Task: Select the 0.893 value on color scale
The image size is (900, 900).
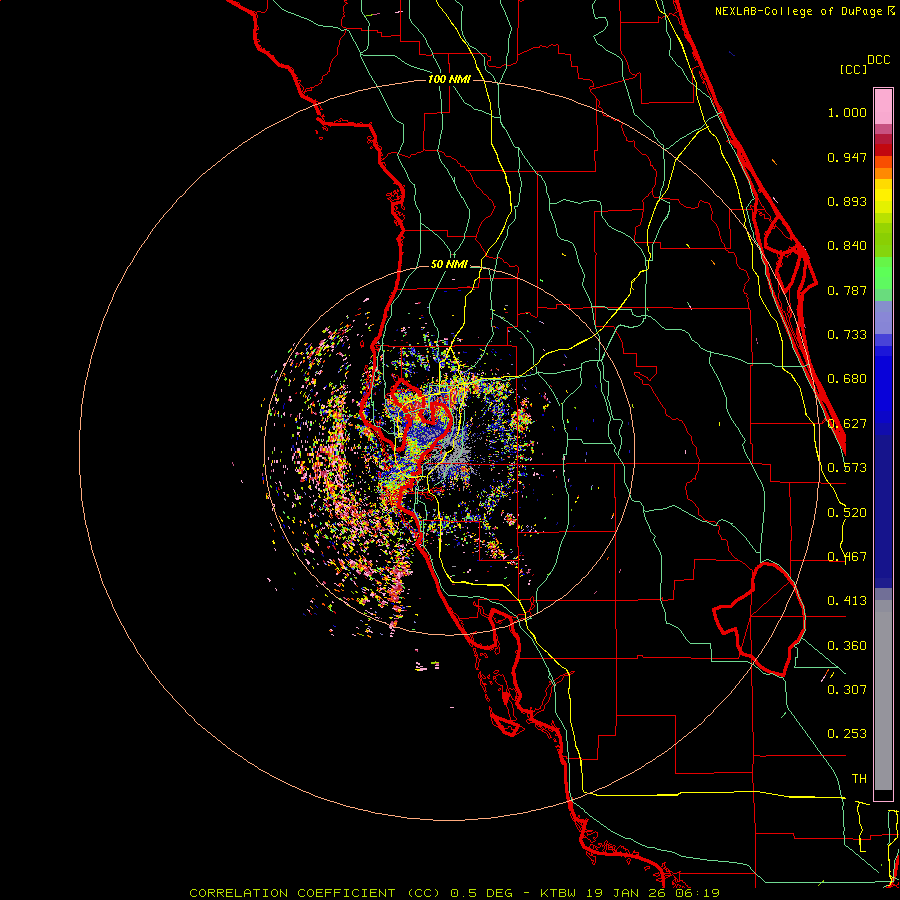Action: pyautogui.click(x=847, y=201)
